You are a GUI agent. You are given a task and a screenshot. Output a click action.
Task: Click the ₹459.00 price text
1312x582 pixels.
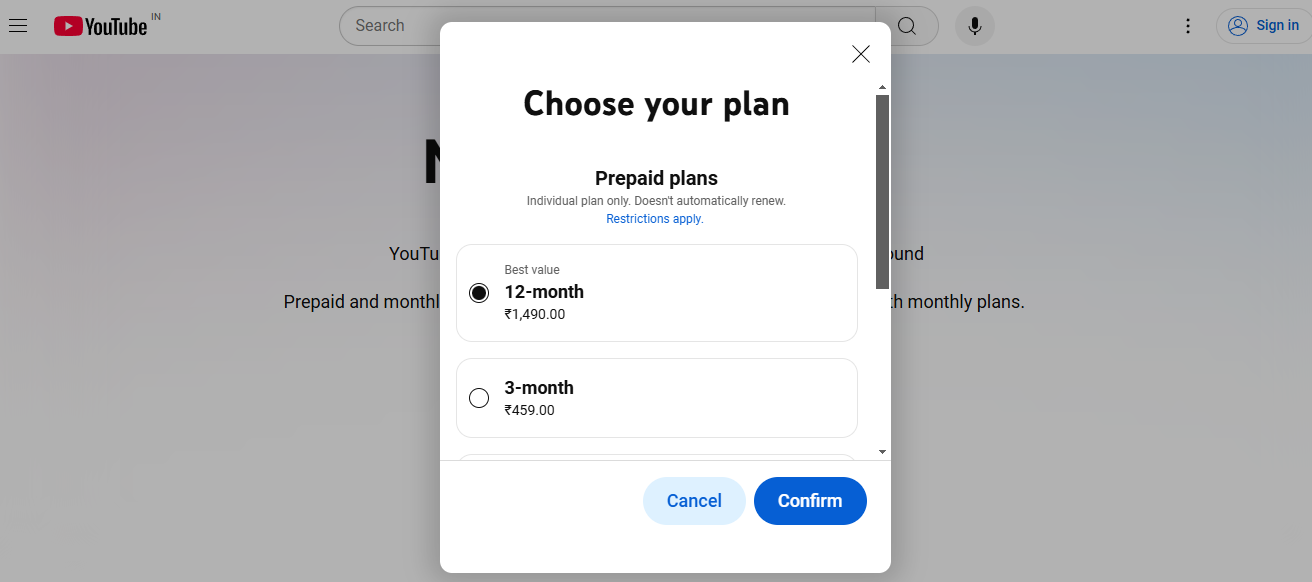pyautogui.click(x=529, y=410)
